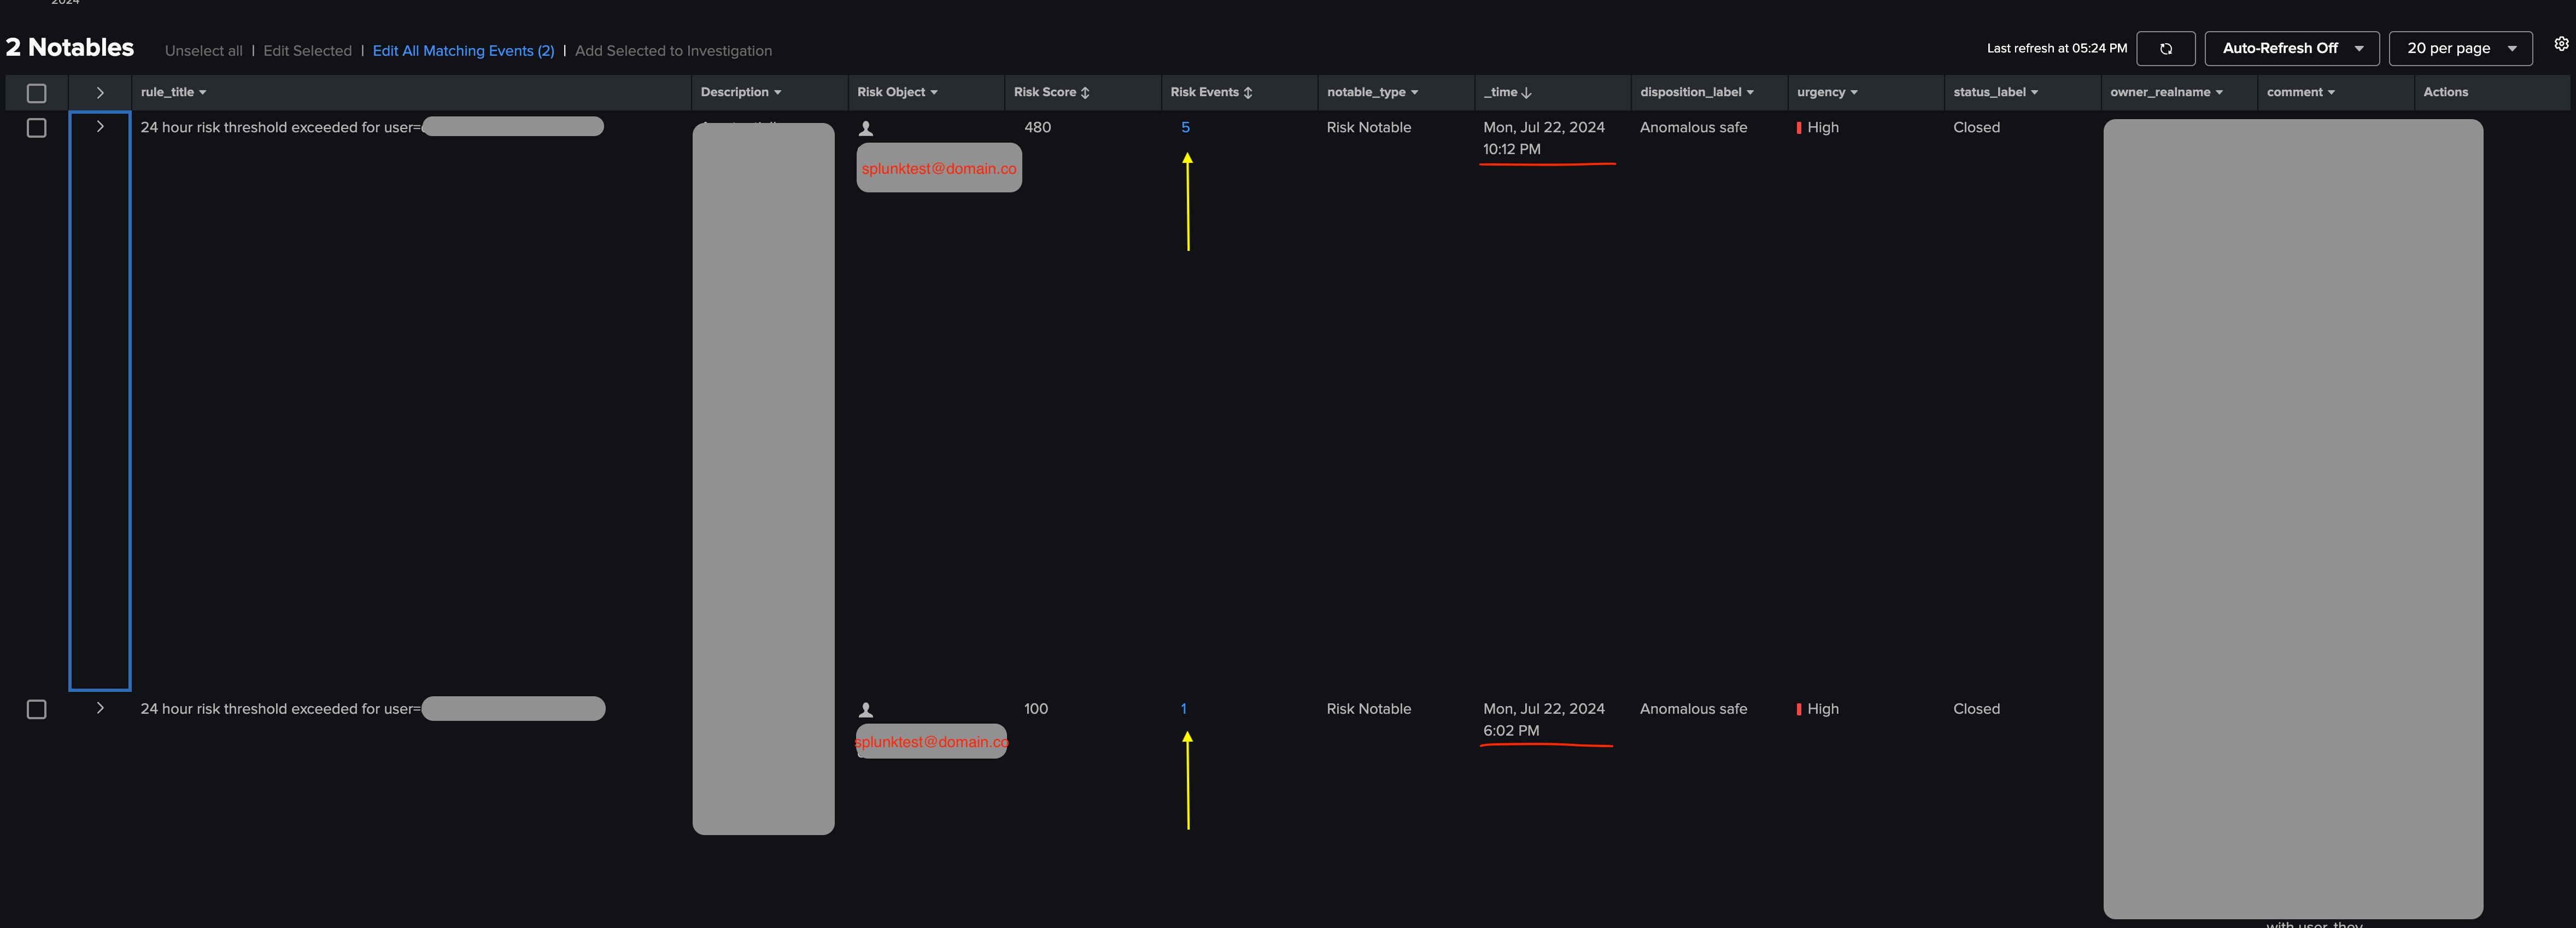Click the risk object email in first row
Viewport: 2576px width, 928px height.
point(939,168)
